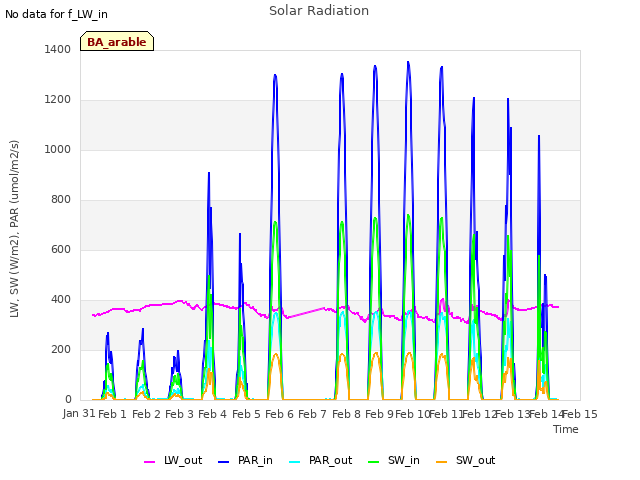Viewport: 640px width, 480px height.
Task: Click the 800 y-axis tick label
Action: click(x=61, y=200)
